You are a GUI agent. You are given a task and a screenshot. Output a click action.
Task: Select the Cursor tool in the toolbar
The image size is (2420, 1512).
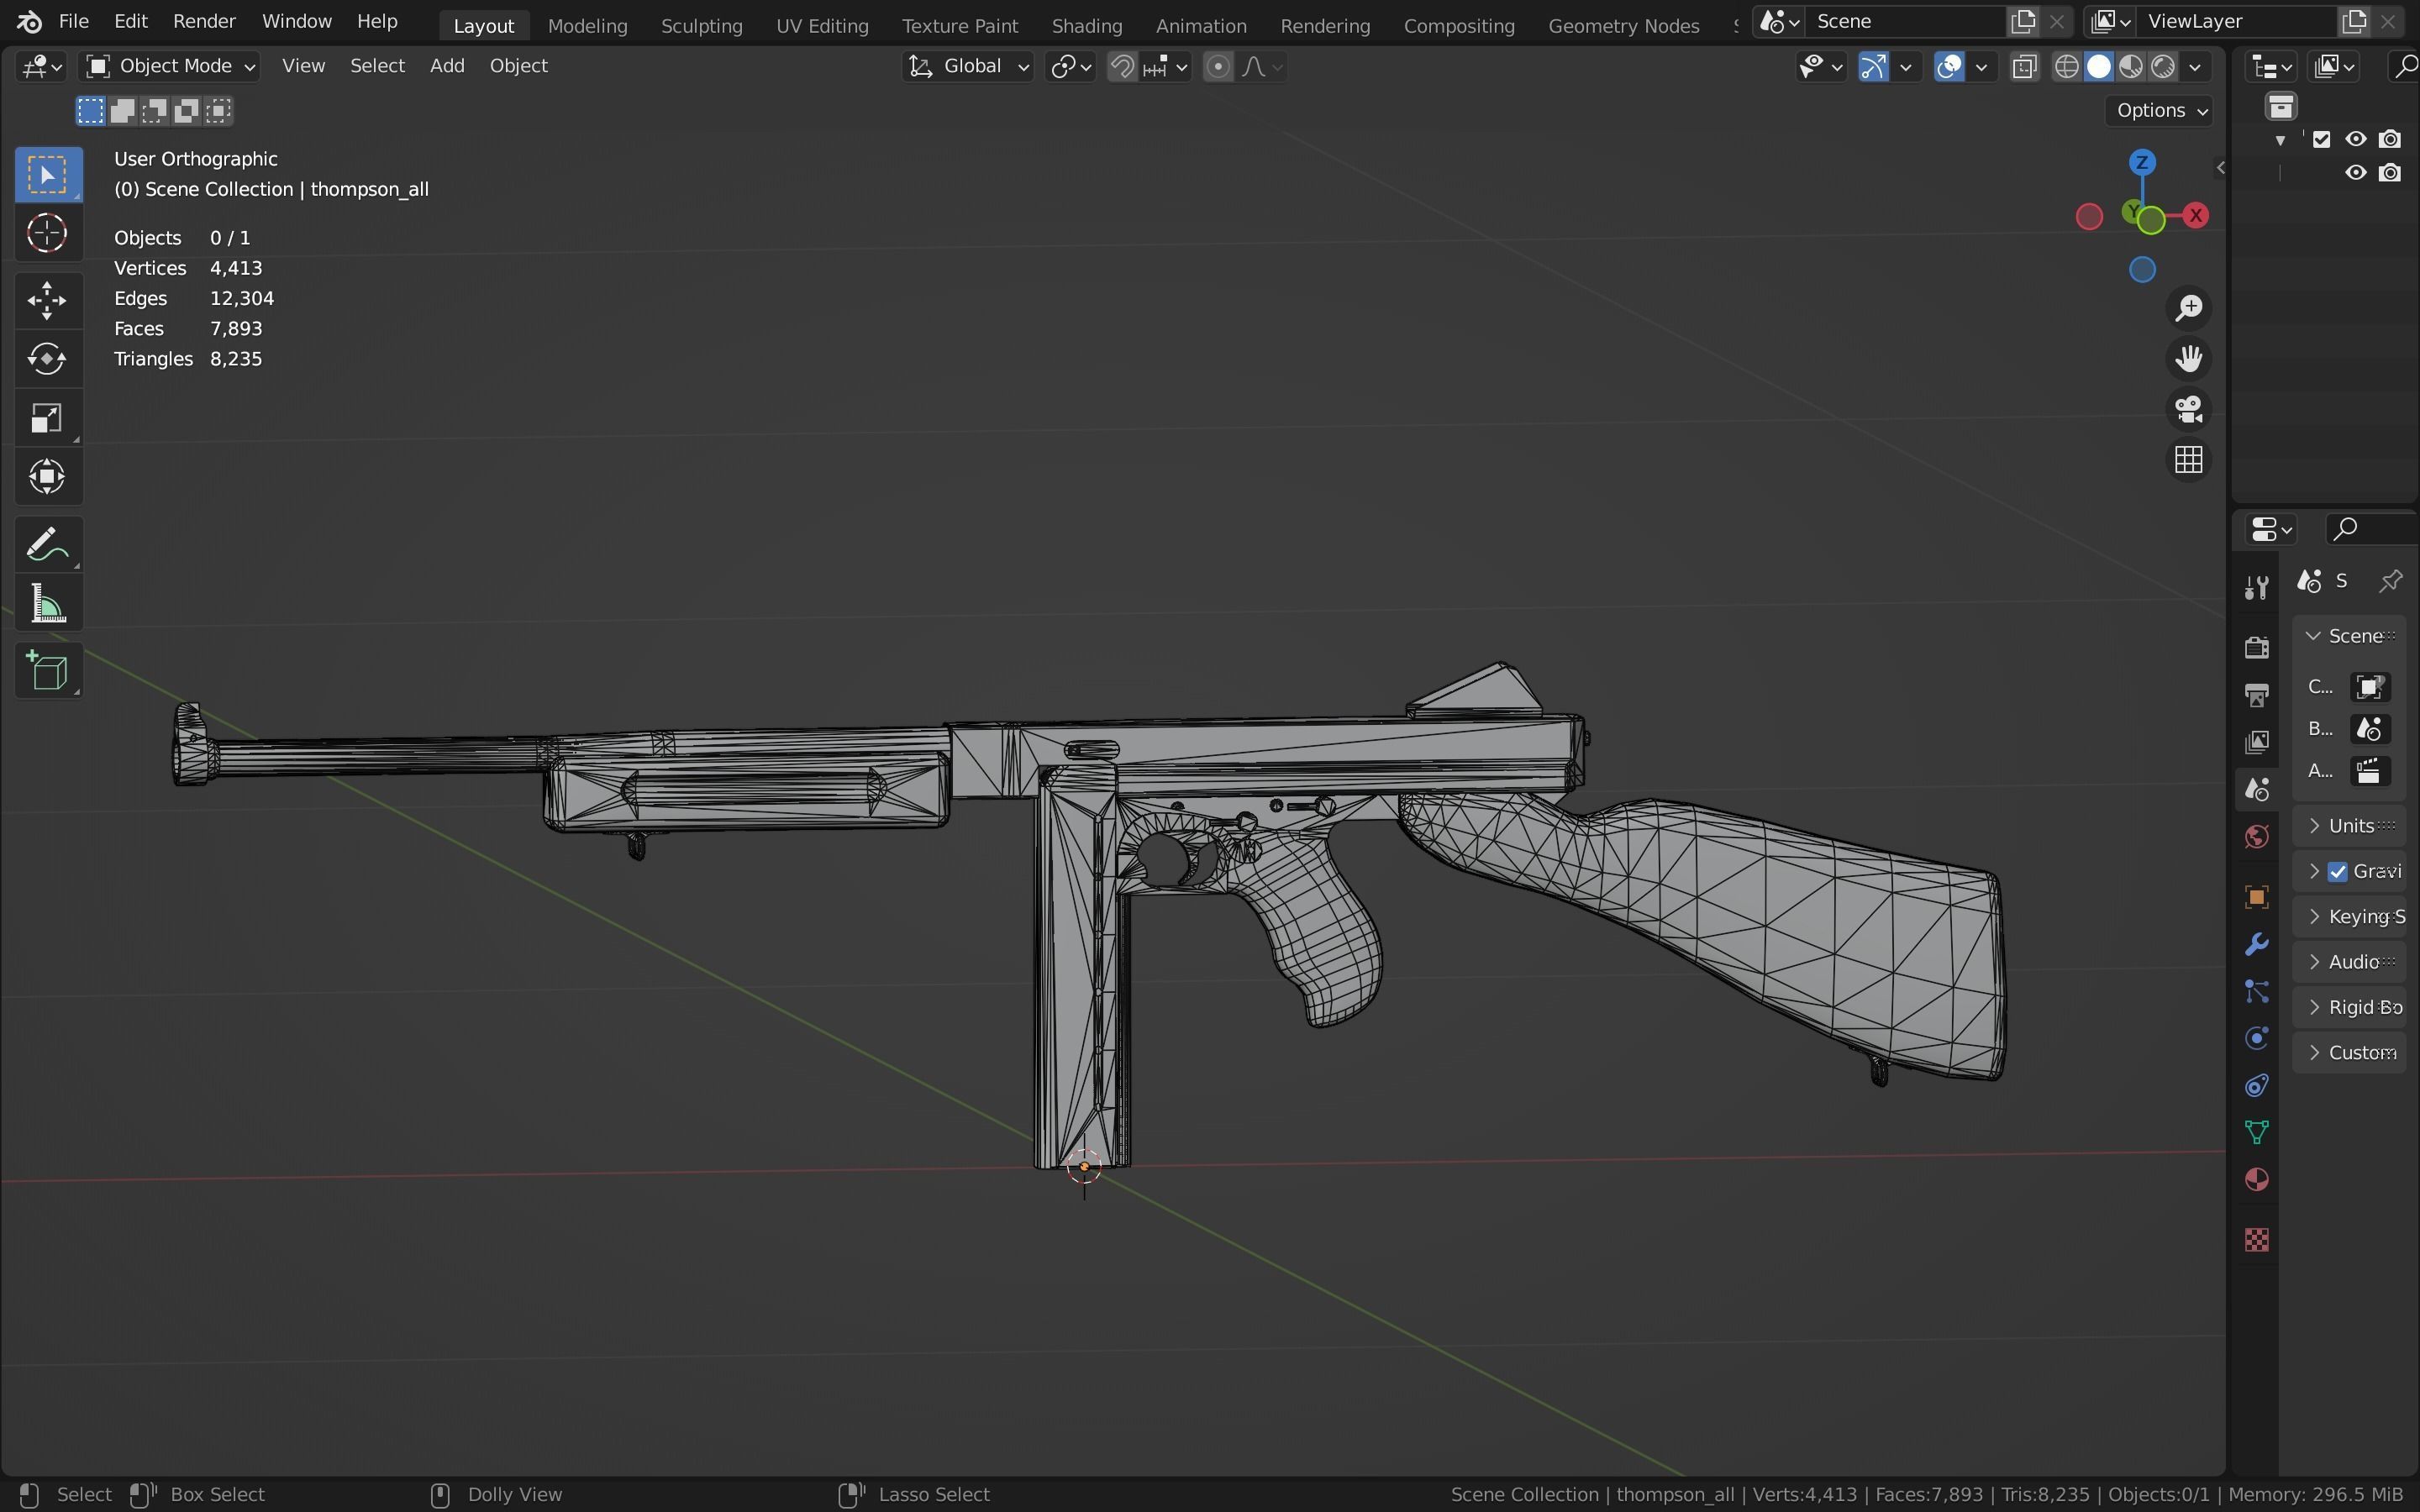click(47, 234)
